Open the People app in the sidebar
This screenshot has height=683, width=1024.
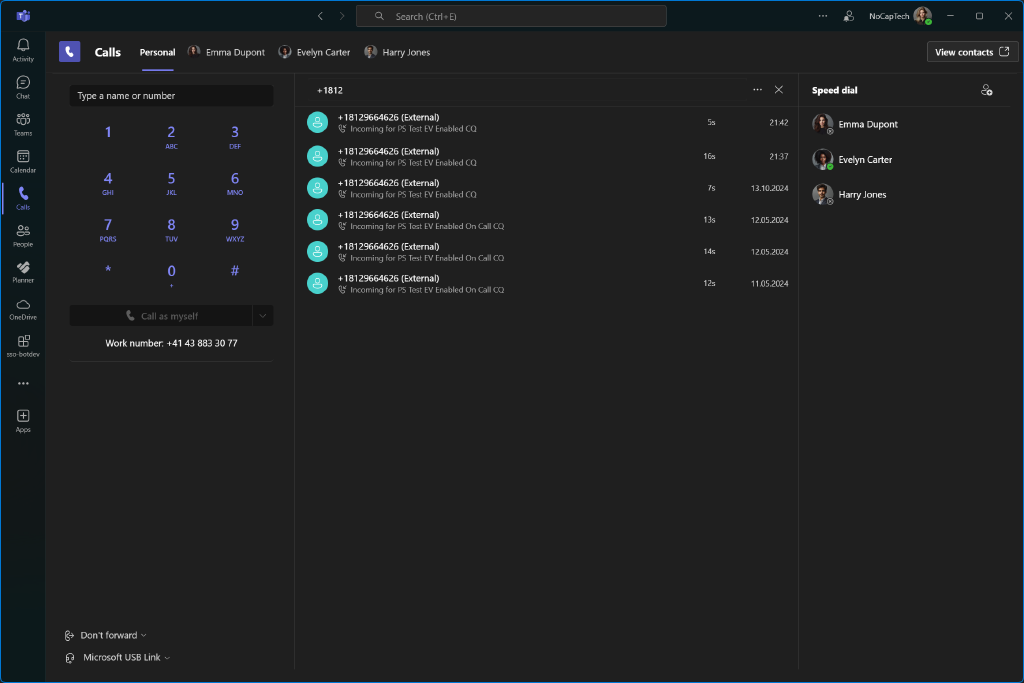(x=22, y=235)
